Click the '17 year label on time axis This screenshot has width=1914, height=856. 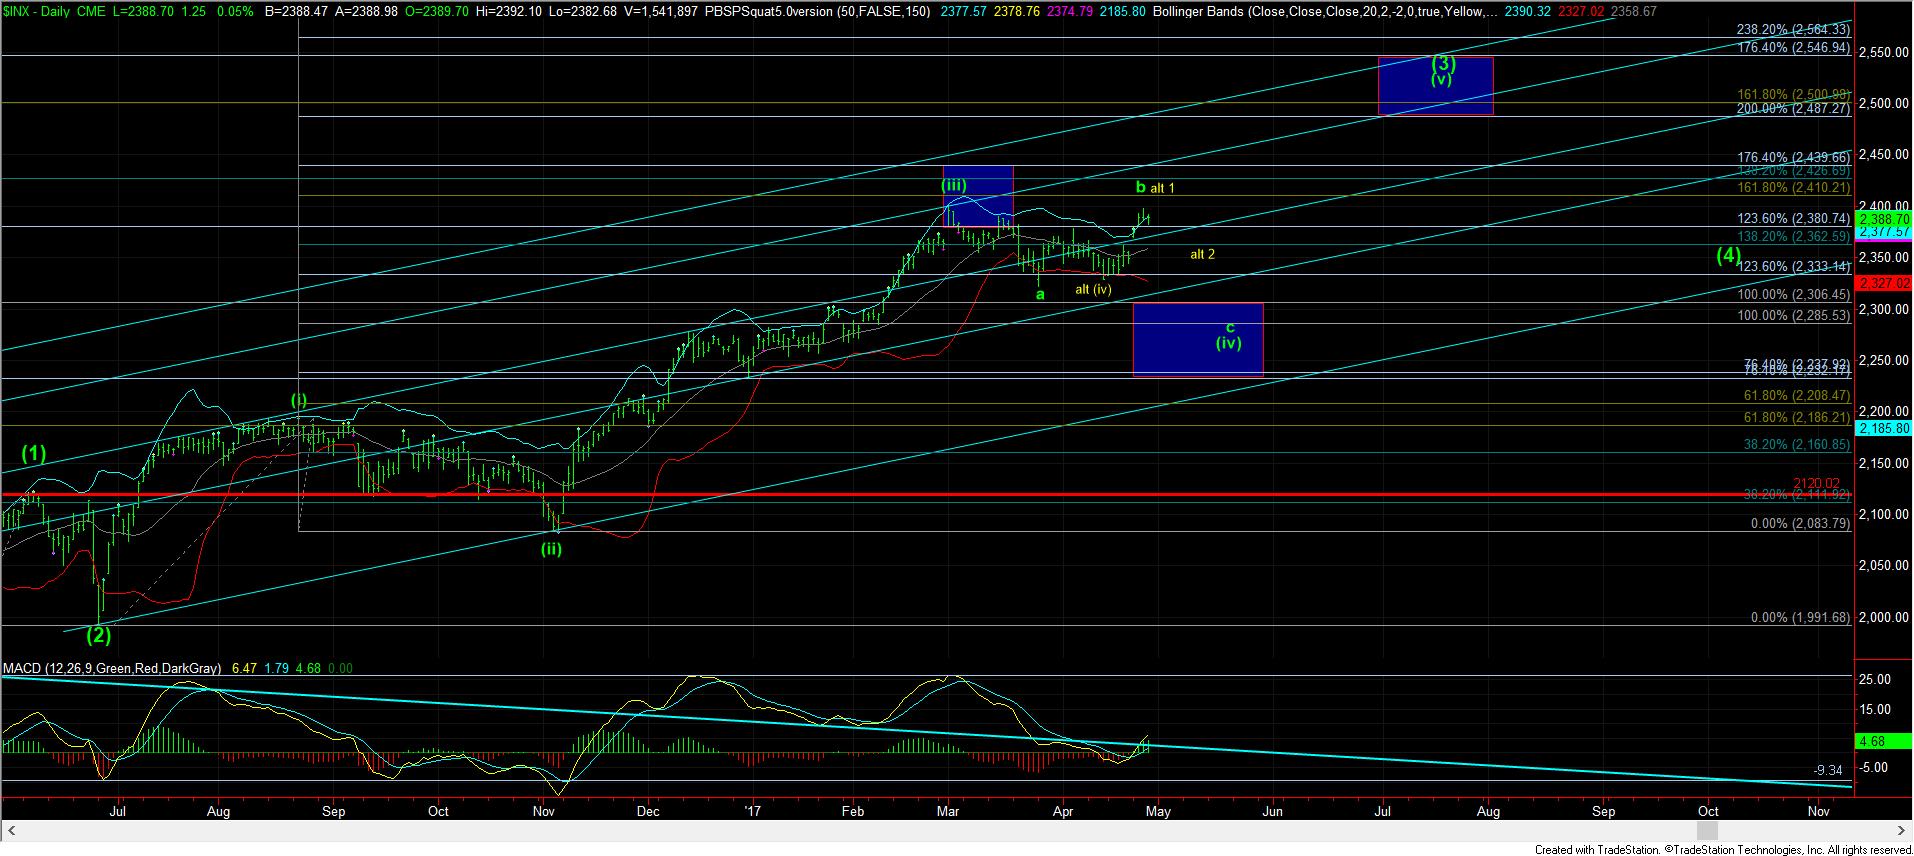[x=755, y=811]
